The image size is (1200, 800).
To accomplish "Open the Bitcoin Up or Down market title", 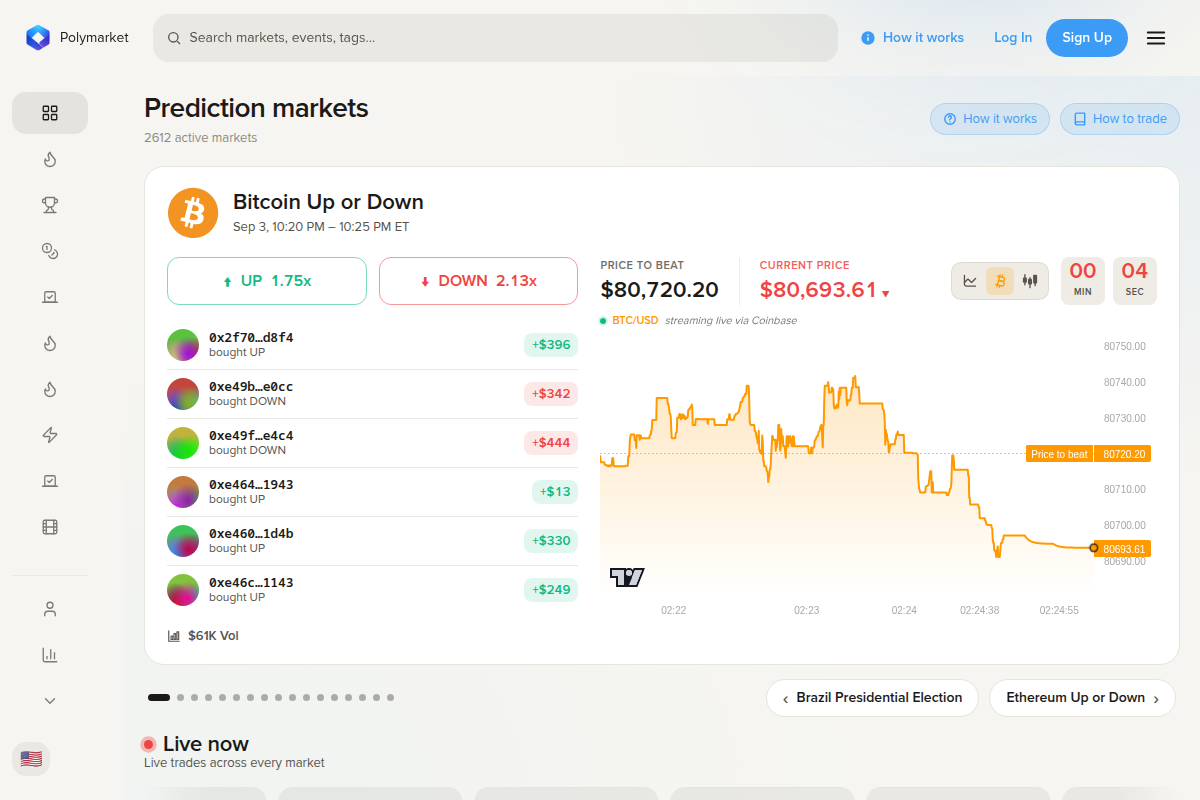I will tap(328, 202).
